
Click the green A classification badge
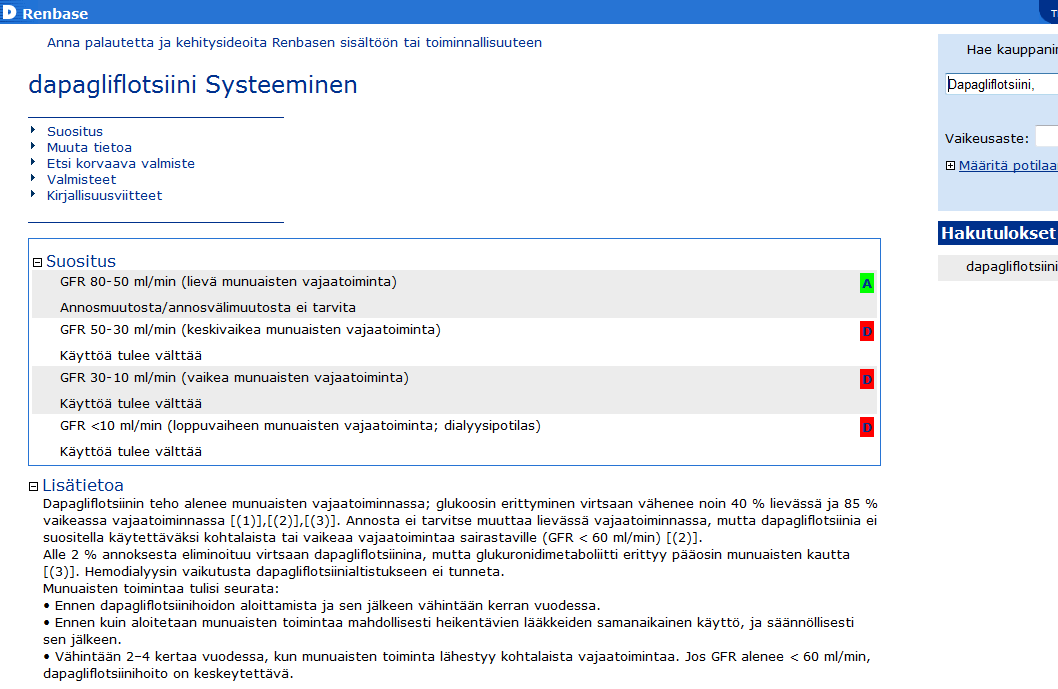pos(867,283)
